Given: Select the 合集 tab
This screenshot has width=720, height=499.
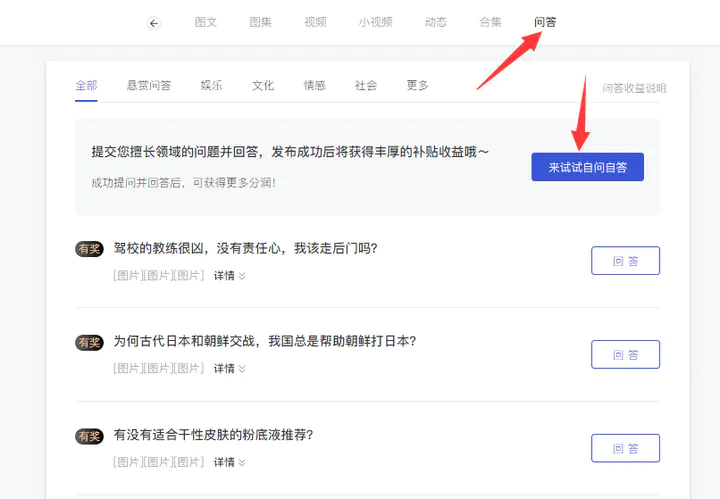Looking at the screenshot, I should click(x=490, y=22).
